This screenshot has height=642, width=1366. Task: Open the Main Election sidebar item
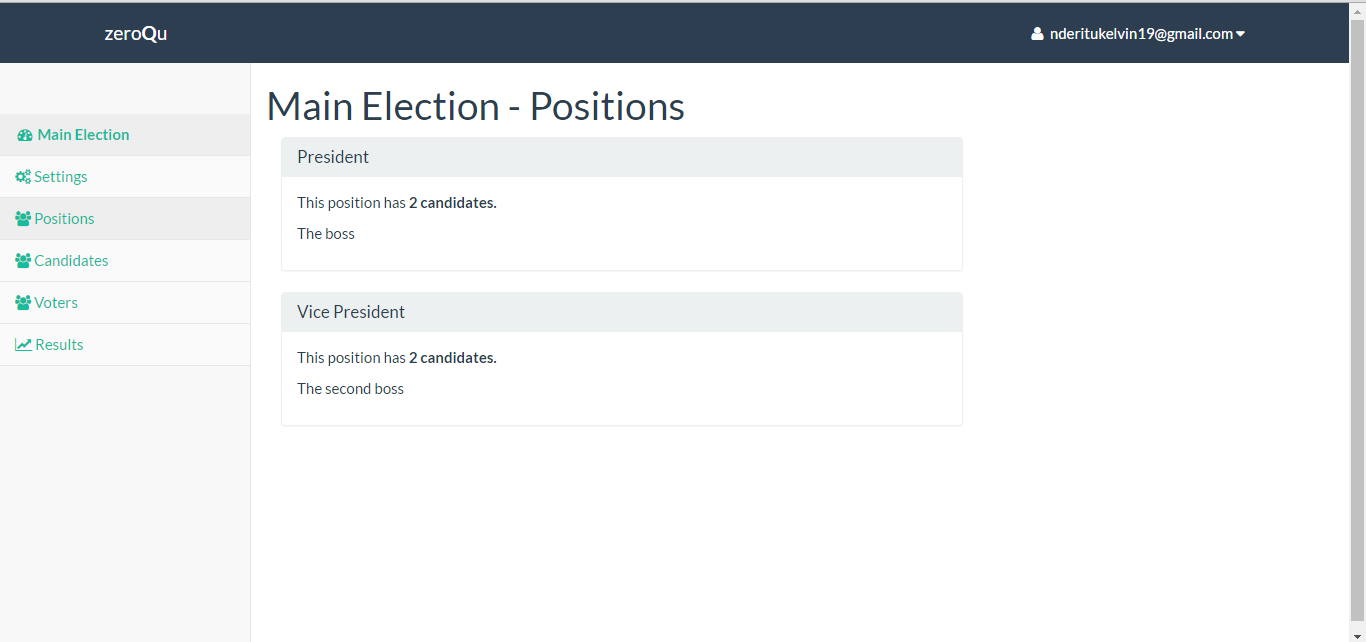click(125, 135)
